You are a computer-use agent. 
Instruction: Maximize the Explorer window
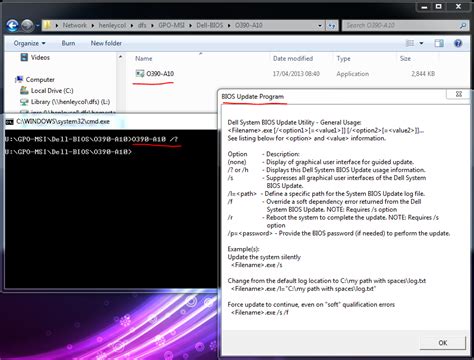[439, 6]
